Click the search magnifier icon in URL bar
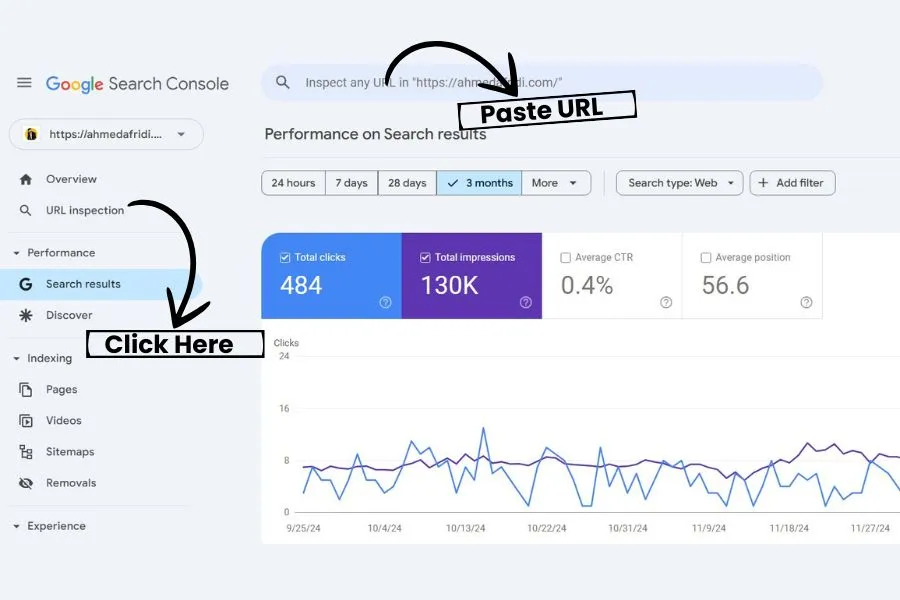 pyautogui.click(x=283, y=83)
